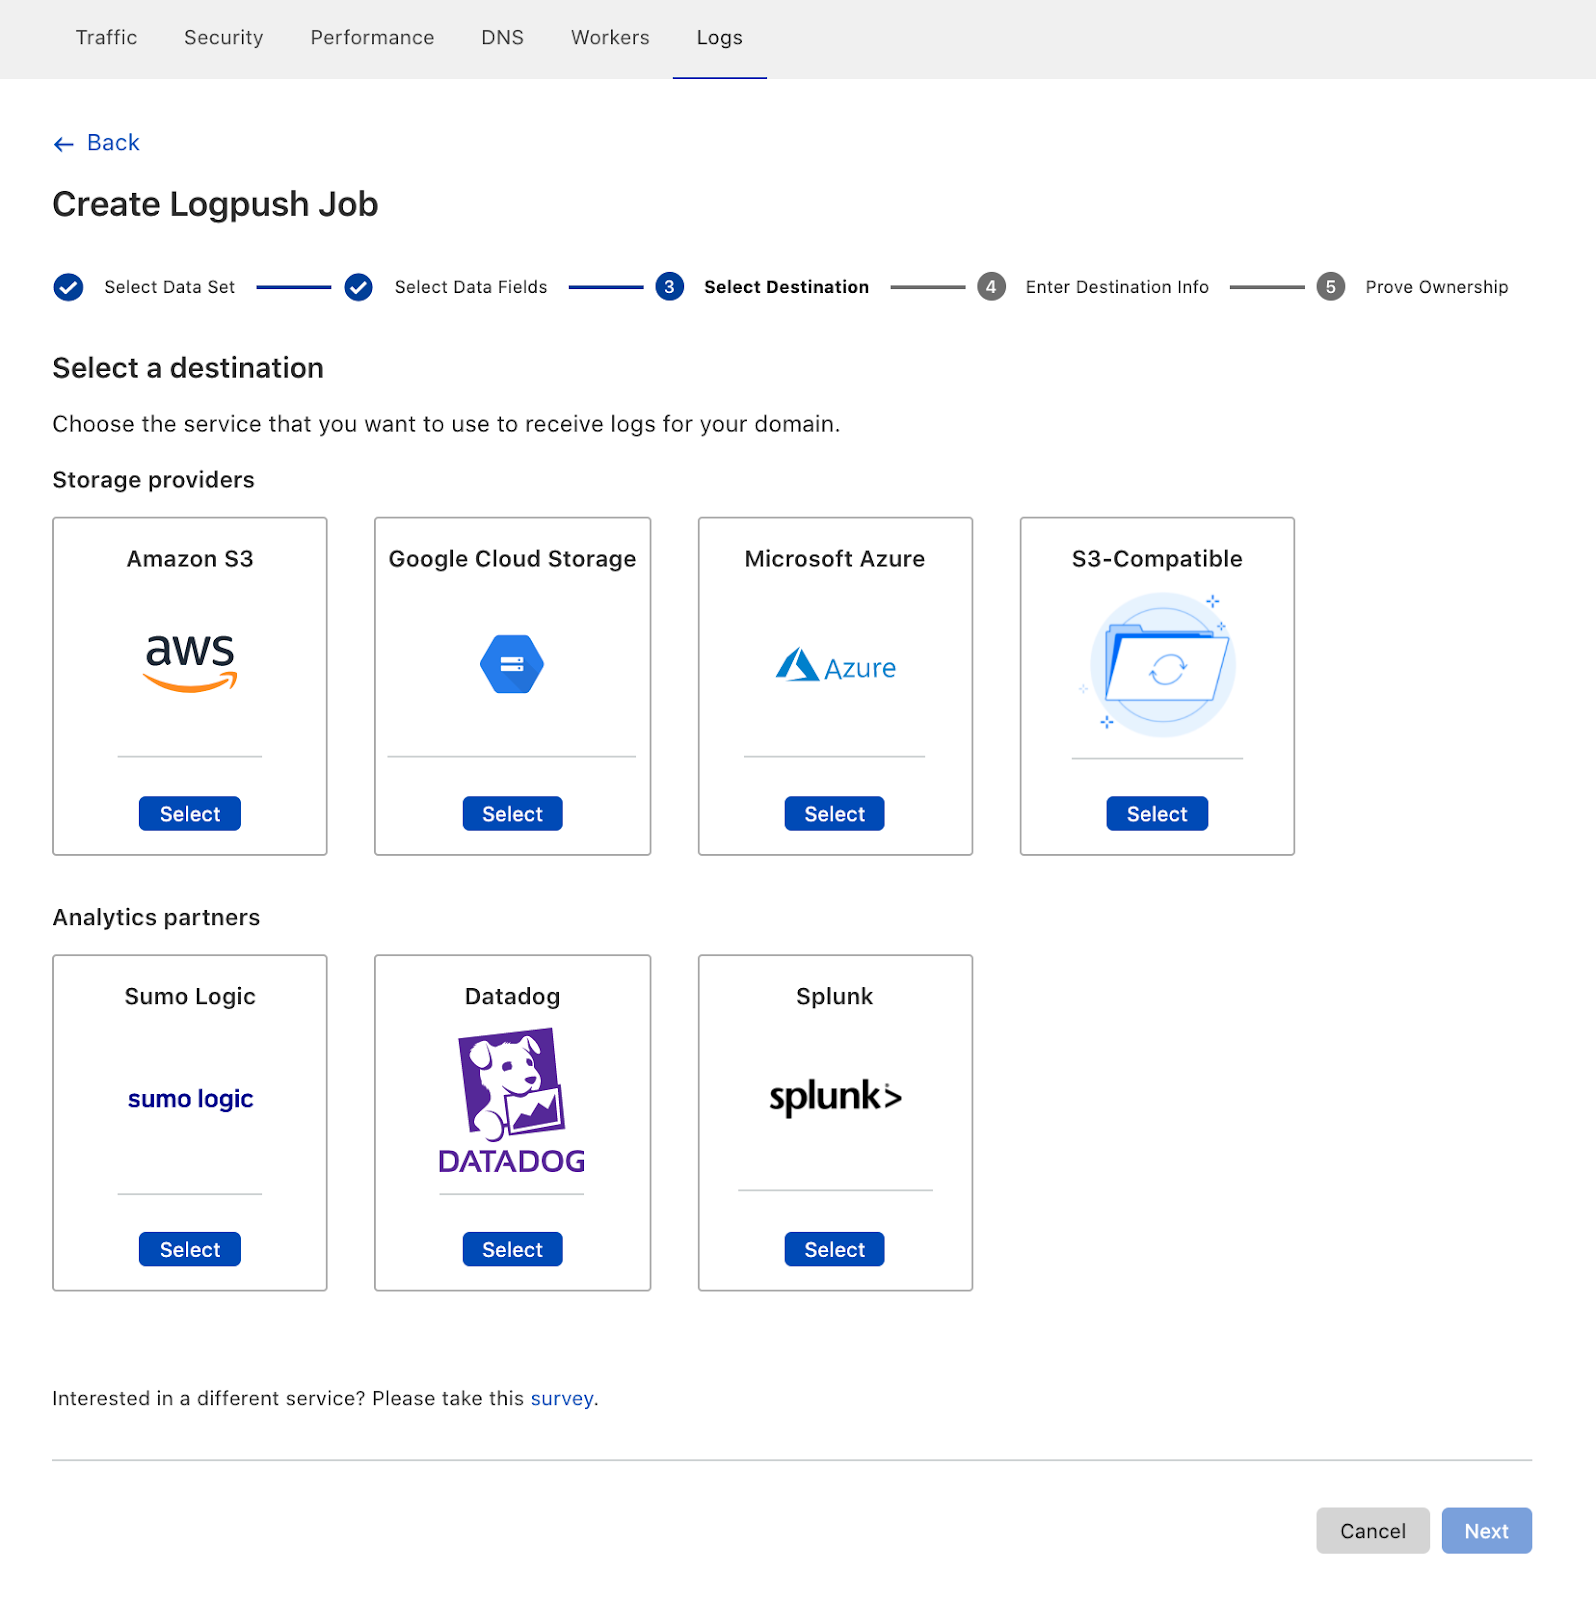Viewport: 1596px width, 1600px height.
Task: Select Splunk as destination
Action: pos(835,1250)
